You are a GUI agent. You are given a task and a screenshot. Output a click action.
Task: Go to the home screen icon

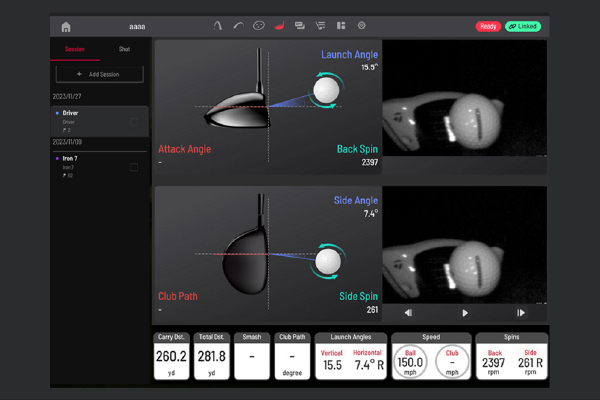[66, 26]
